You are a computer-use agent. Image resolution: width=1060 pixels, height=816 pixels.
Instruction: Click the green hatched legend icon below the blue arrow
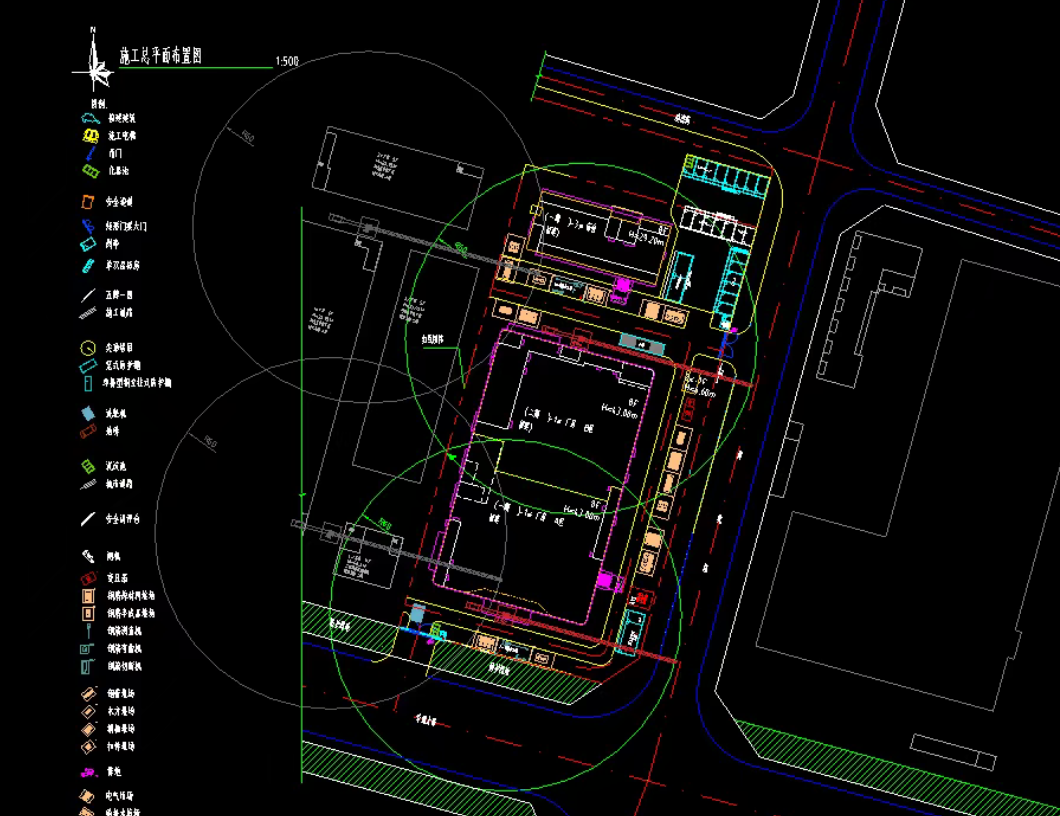pos(90,172)
